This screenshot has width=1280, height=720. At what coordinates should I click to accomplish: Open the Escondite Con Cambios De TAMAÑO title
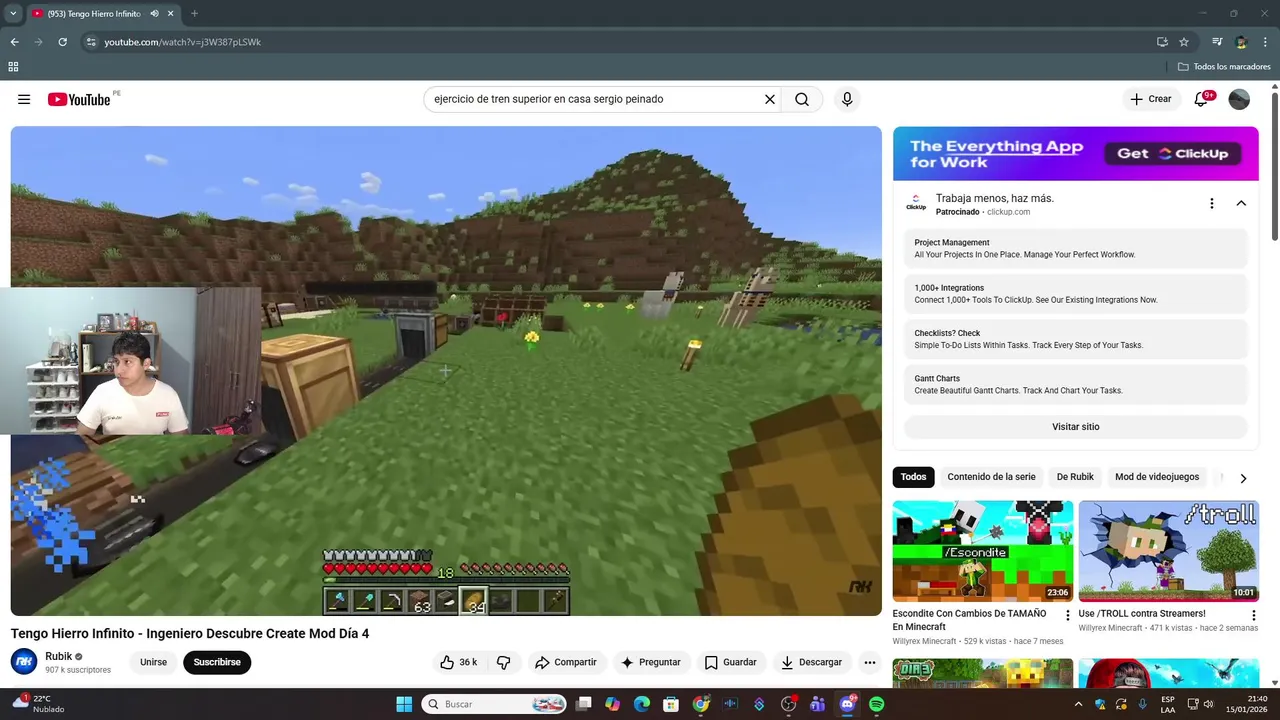point(969,620)
